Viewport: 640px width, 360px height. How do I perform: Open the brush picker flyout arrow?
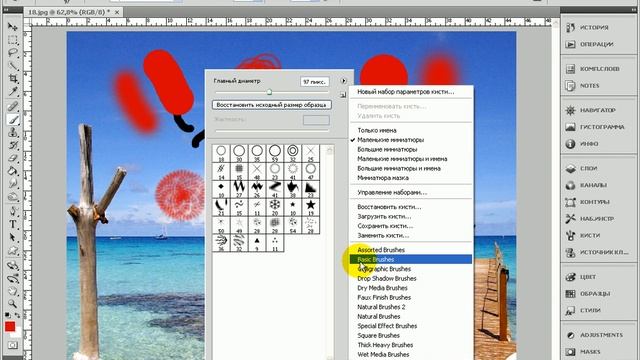[x=343, y=81]
